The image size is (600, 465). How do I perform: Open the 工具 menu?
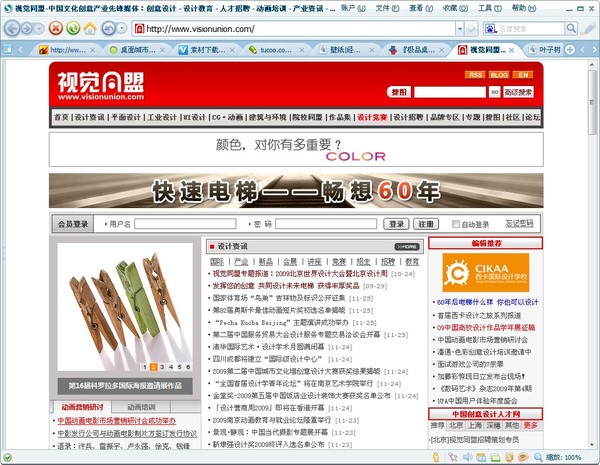click(x=489, y=8)
